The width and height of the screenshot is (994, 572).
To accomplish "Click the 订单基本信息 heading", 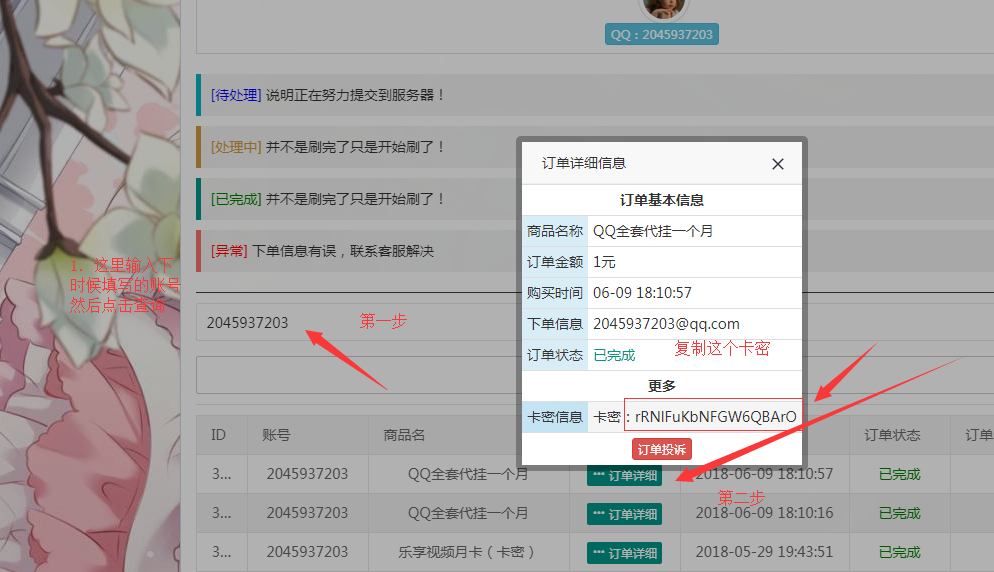I will click(662, 200).
